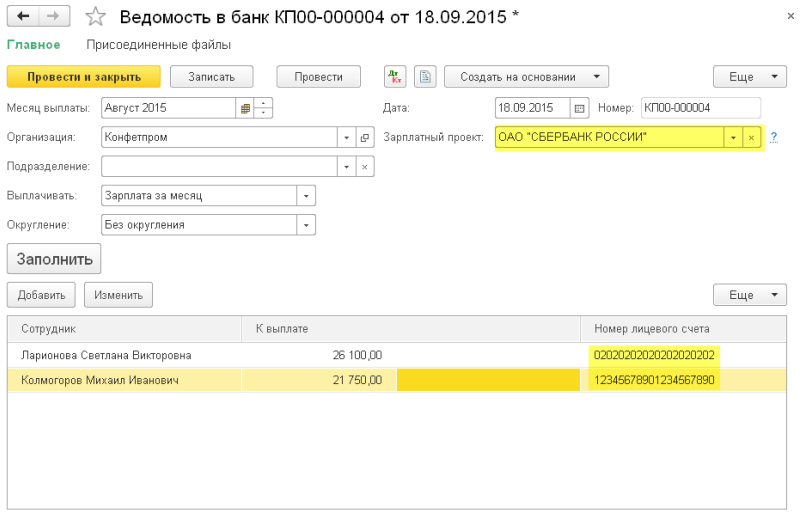Open calendar picker for Дата field
This screenshot has width=800, height=519.
(579, 108)
